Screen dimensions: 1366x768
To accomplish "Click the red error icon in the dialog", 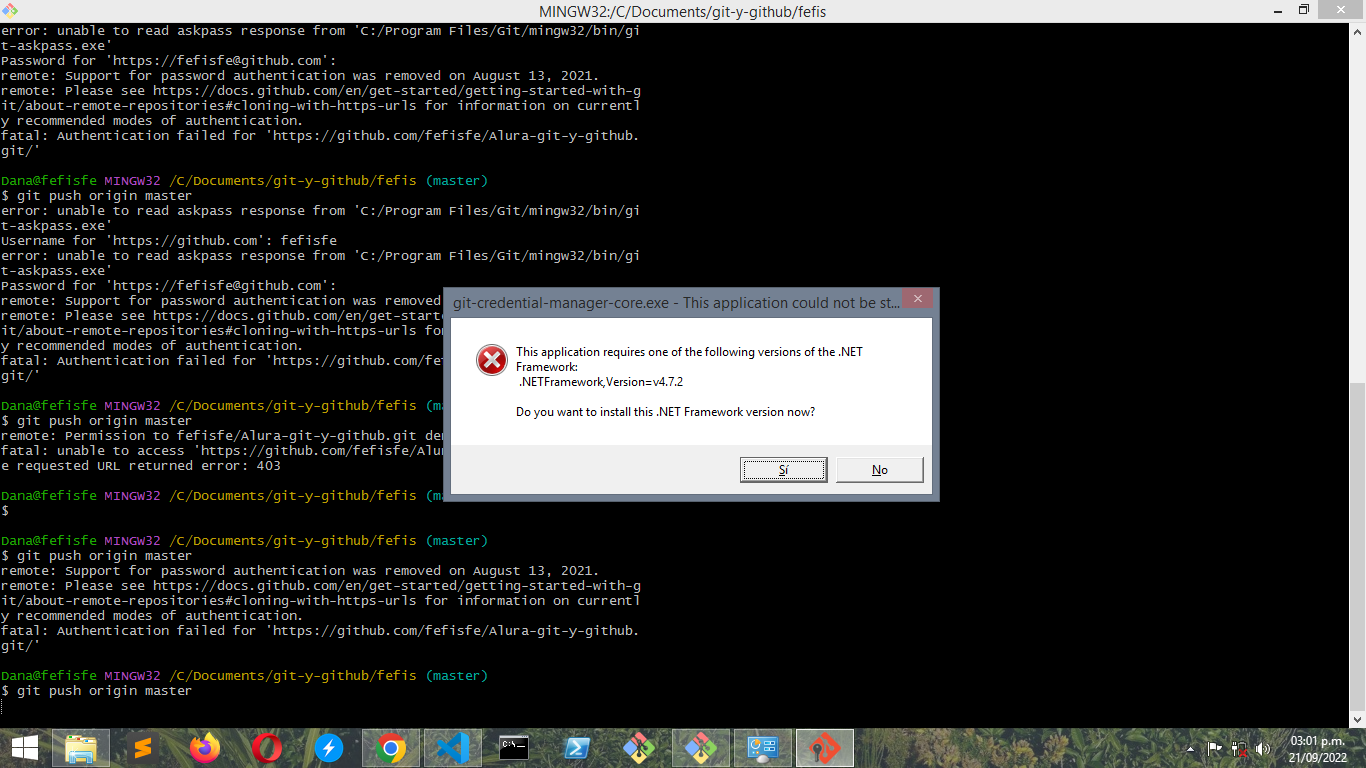I will point(491,360).
